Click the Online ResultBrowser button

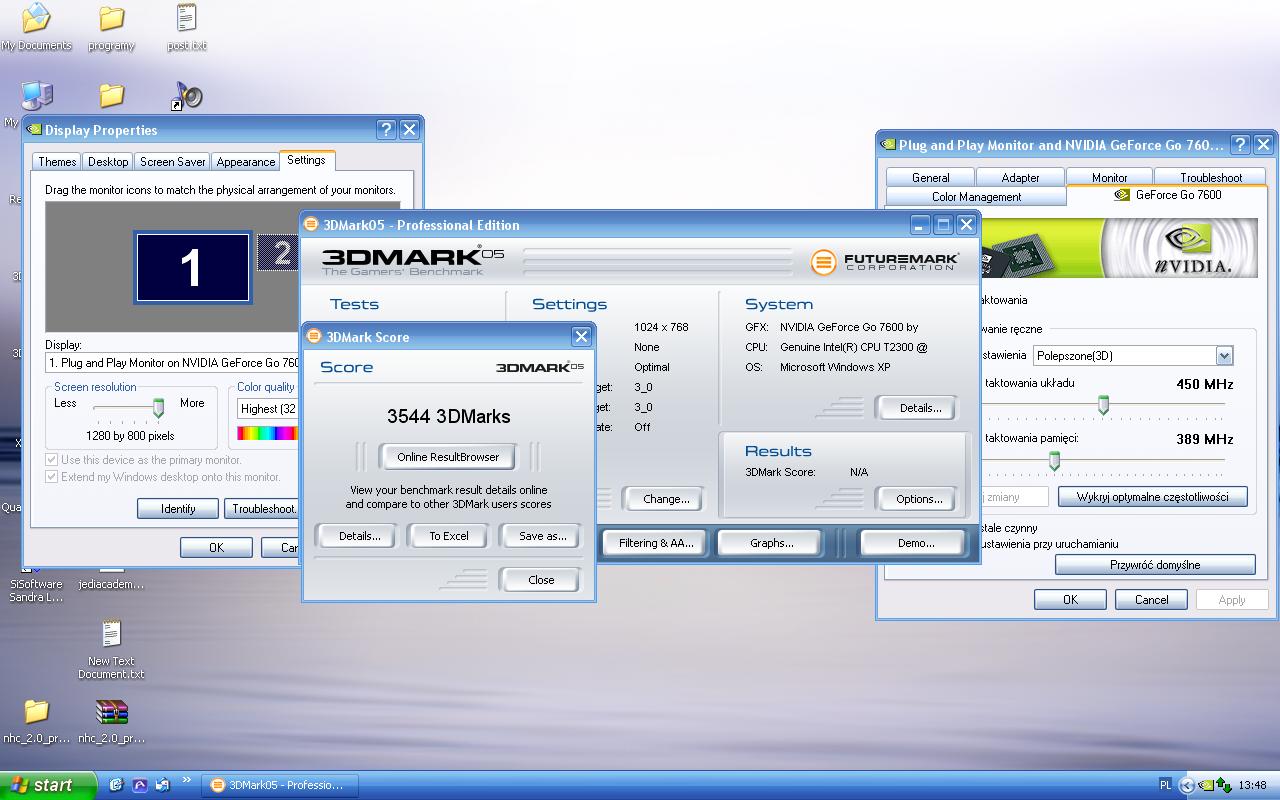tap(448, 457)
